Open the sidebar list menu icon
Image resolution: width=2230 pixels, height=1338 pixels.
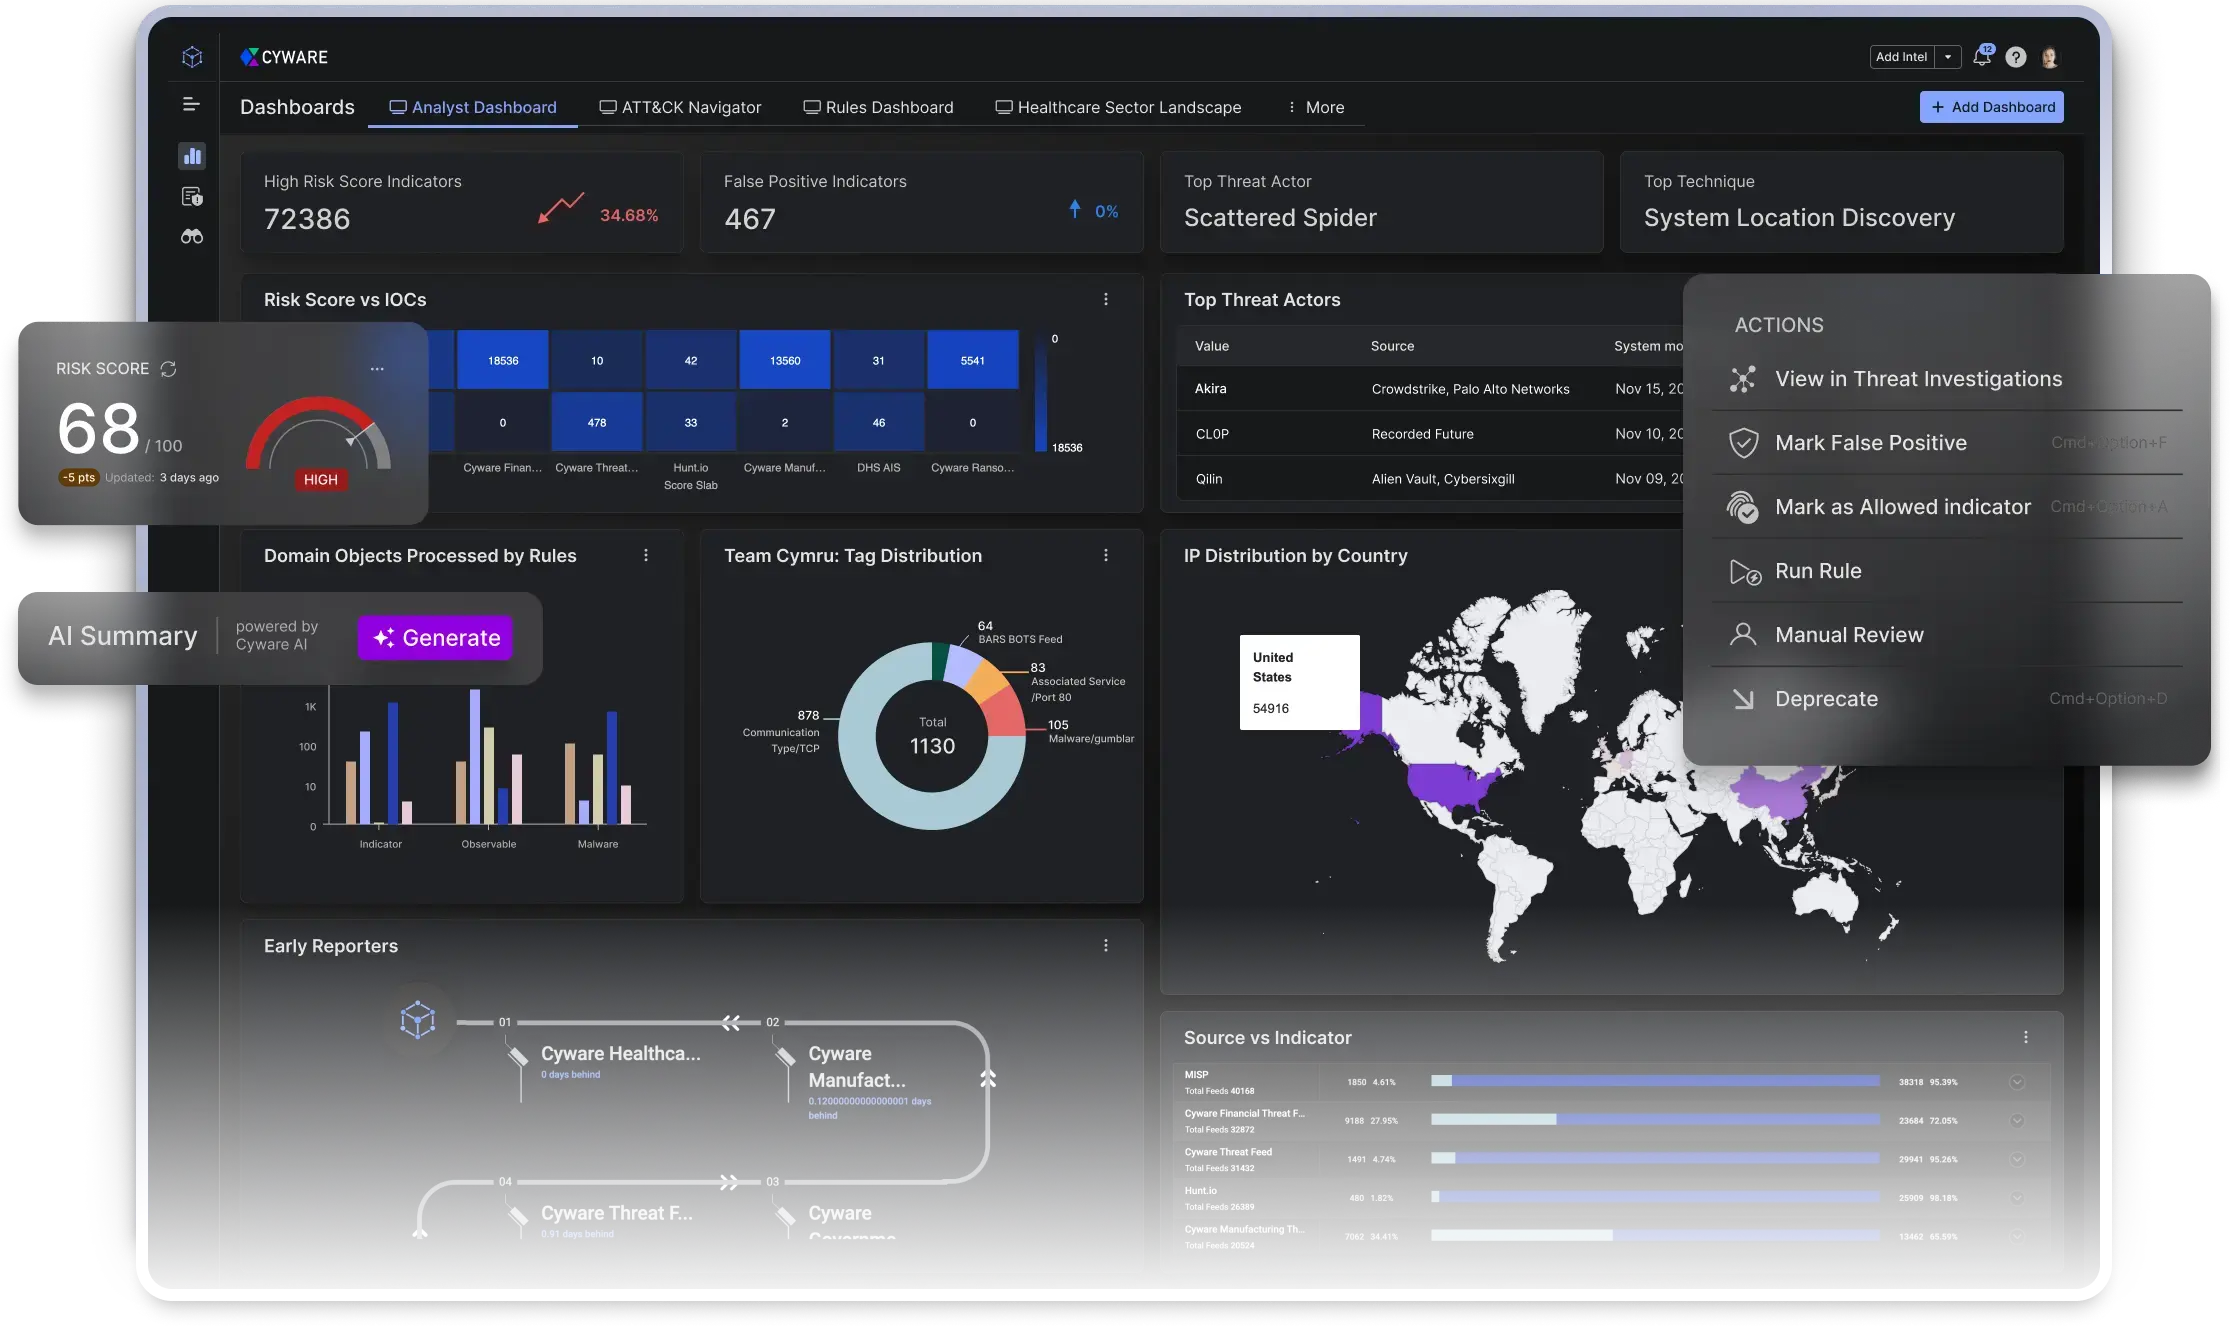click(191, 104)
